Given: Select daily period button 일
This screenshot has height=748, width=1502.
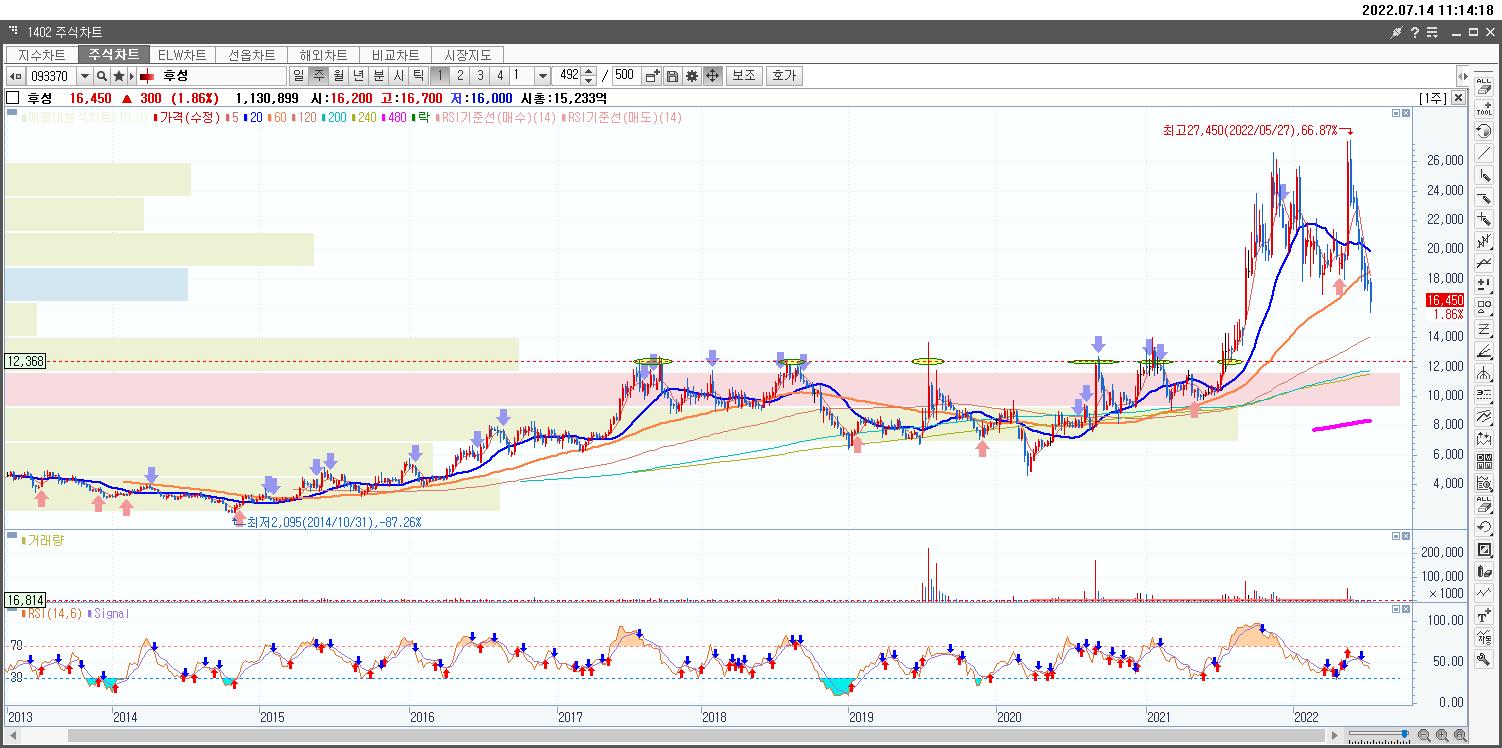Looking at the screenshot, I should pyautogui.click(x=298, y=75).
